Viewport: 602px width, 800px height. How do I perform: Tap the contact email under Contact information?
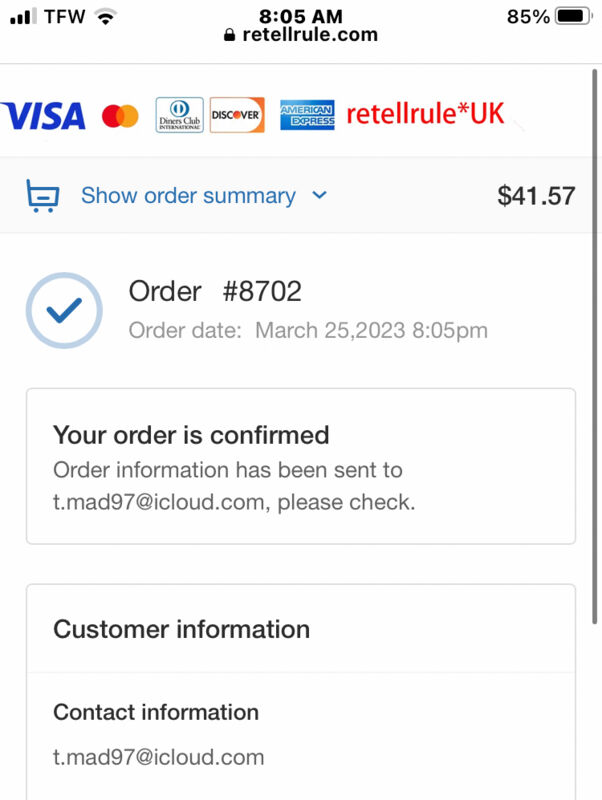coord(158,757)
